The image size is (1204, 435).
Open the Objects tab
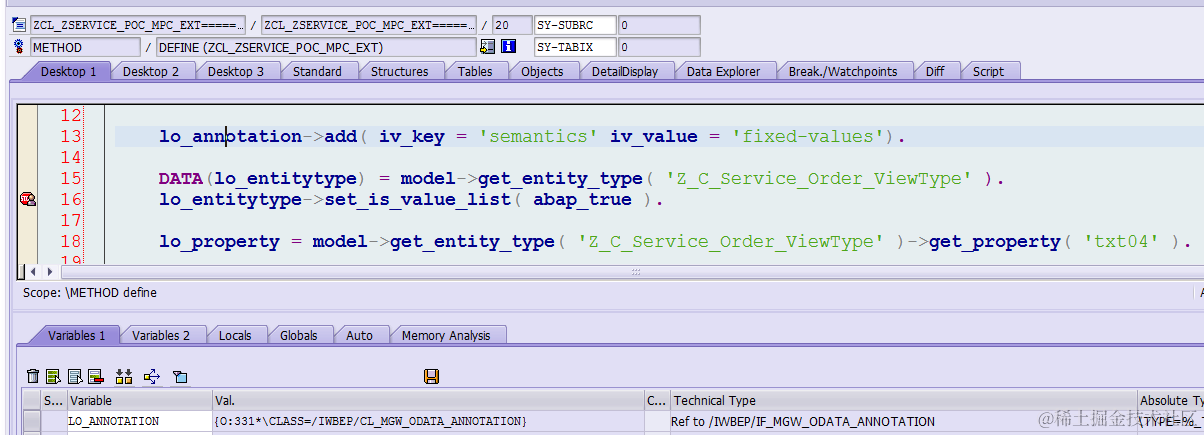[x=542, y=71]
